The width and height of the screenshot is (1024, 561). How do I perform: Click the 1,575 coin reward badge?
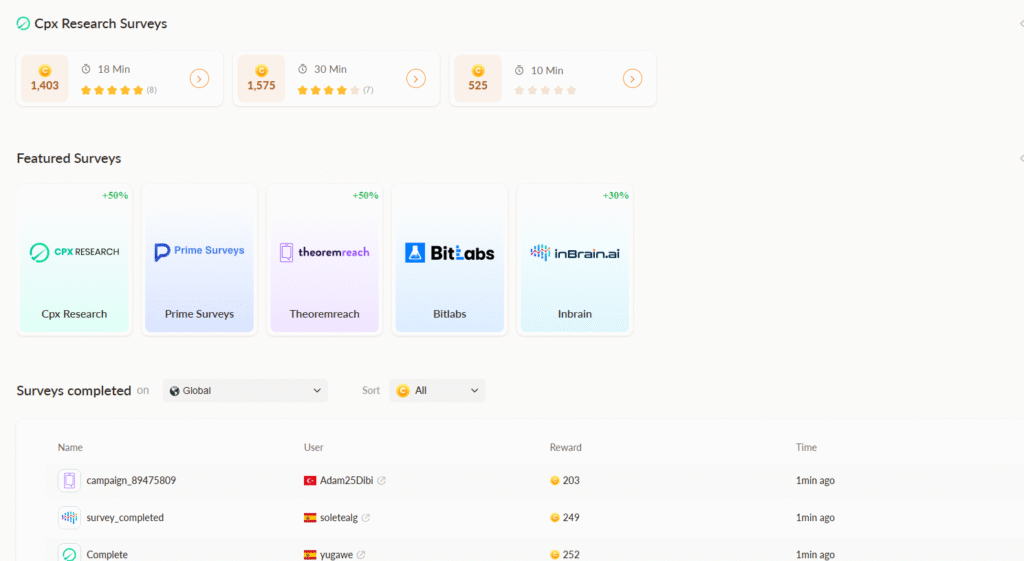[x=261, y=78]
